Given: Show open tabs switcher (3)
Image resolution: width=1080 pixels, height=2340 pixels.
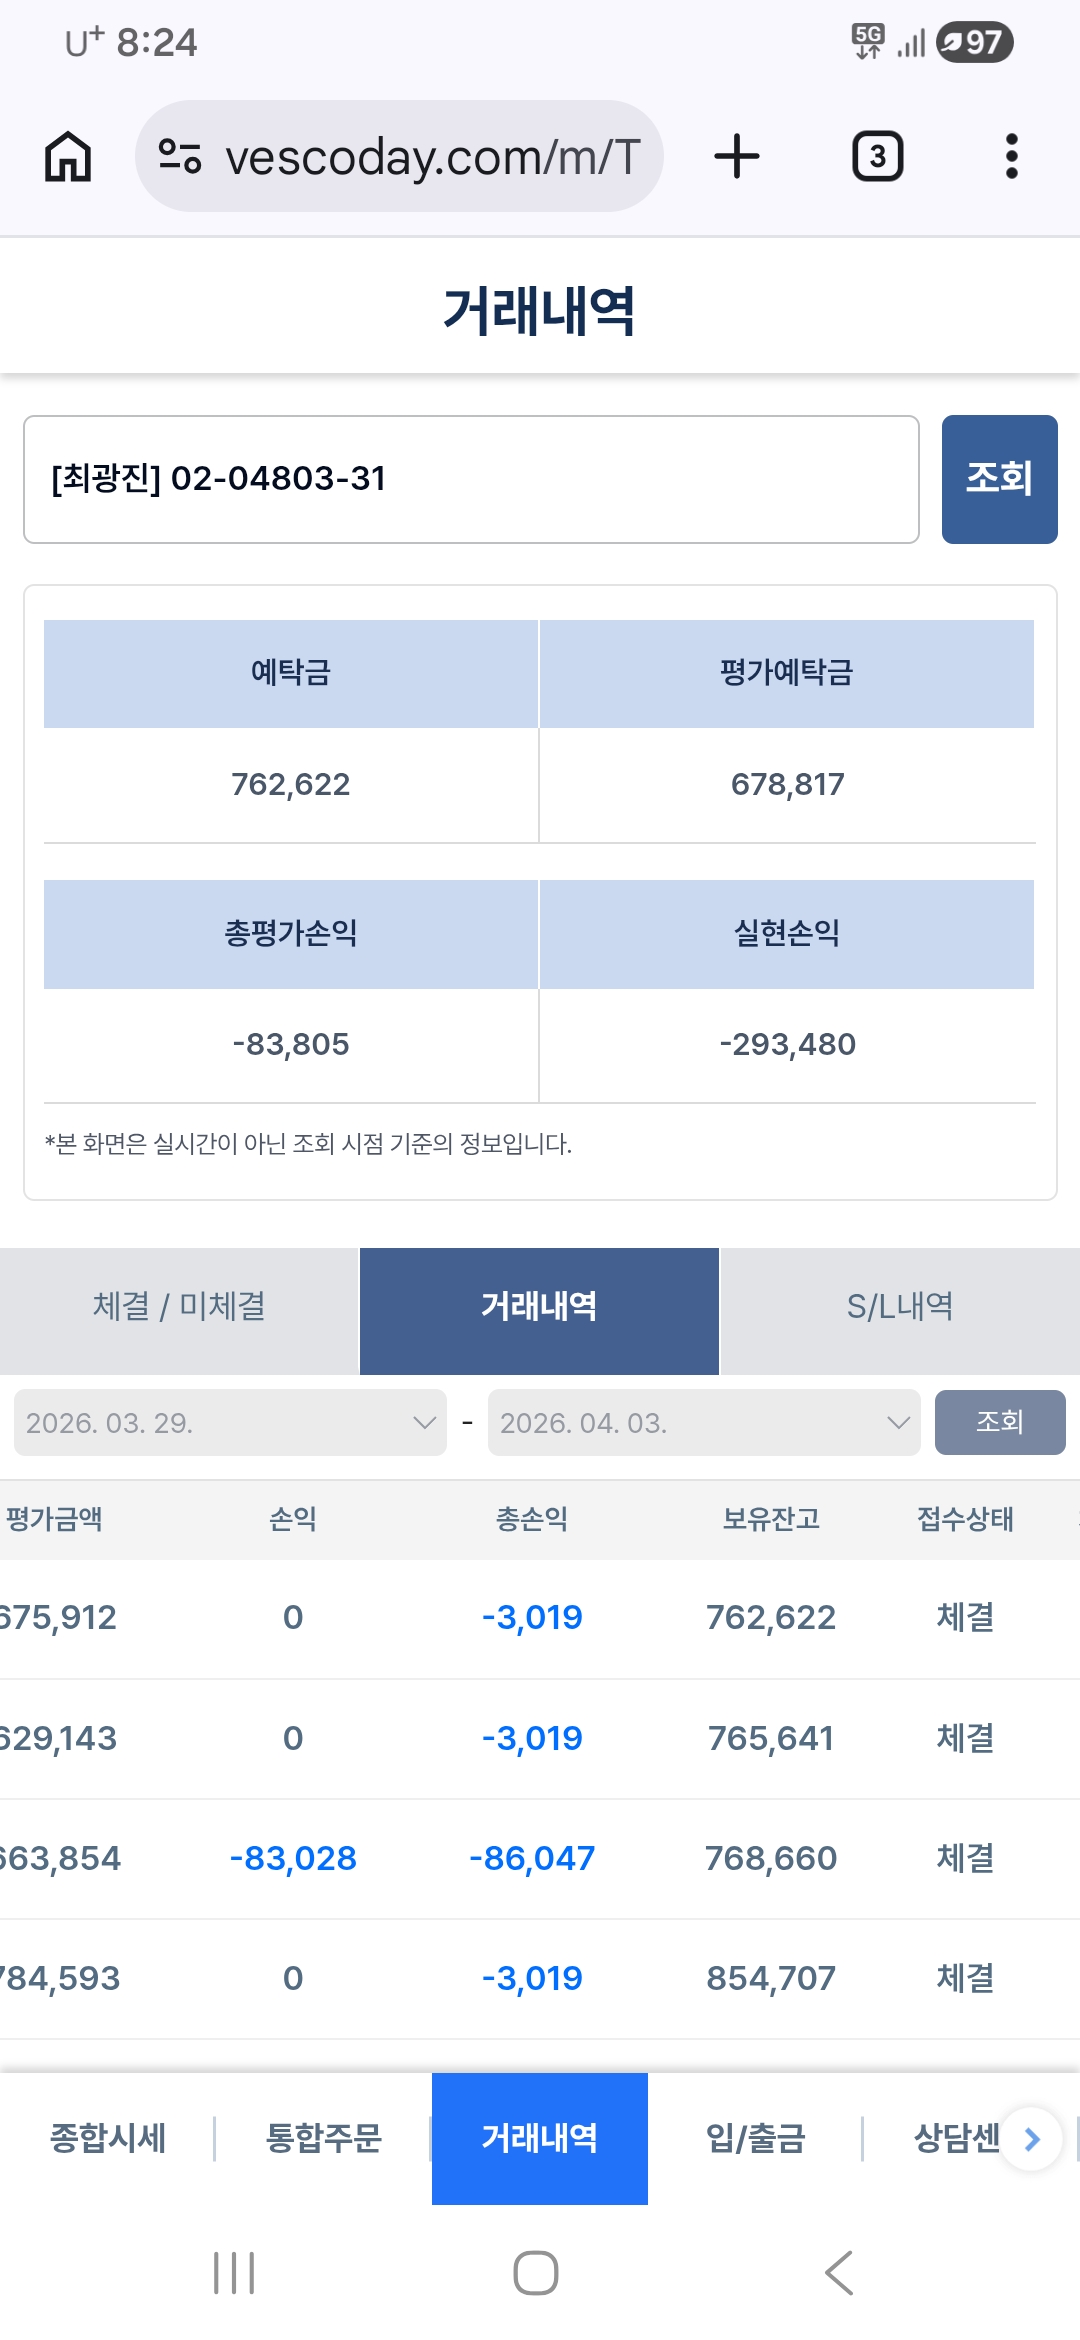Looking at the screenshot, I should pos(877,157).
